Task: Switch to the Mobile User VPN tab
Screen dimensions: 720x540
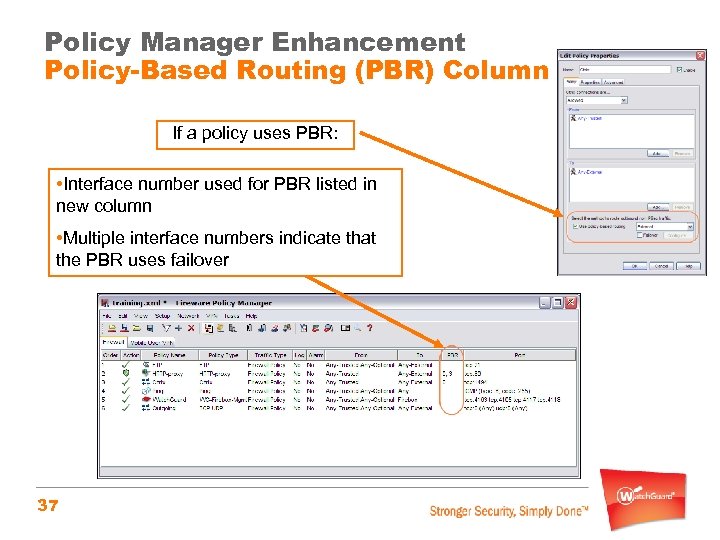Action: [x=152, y=343]
